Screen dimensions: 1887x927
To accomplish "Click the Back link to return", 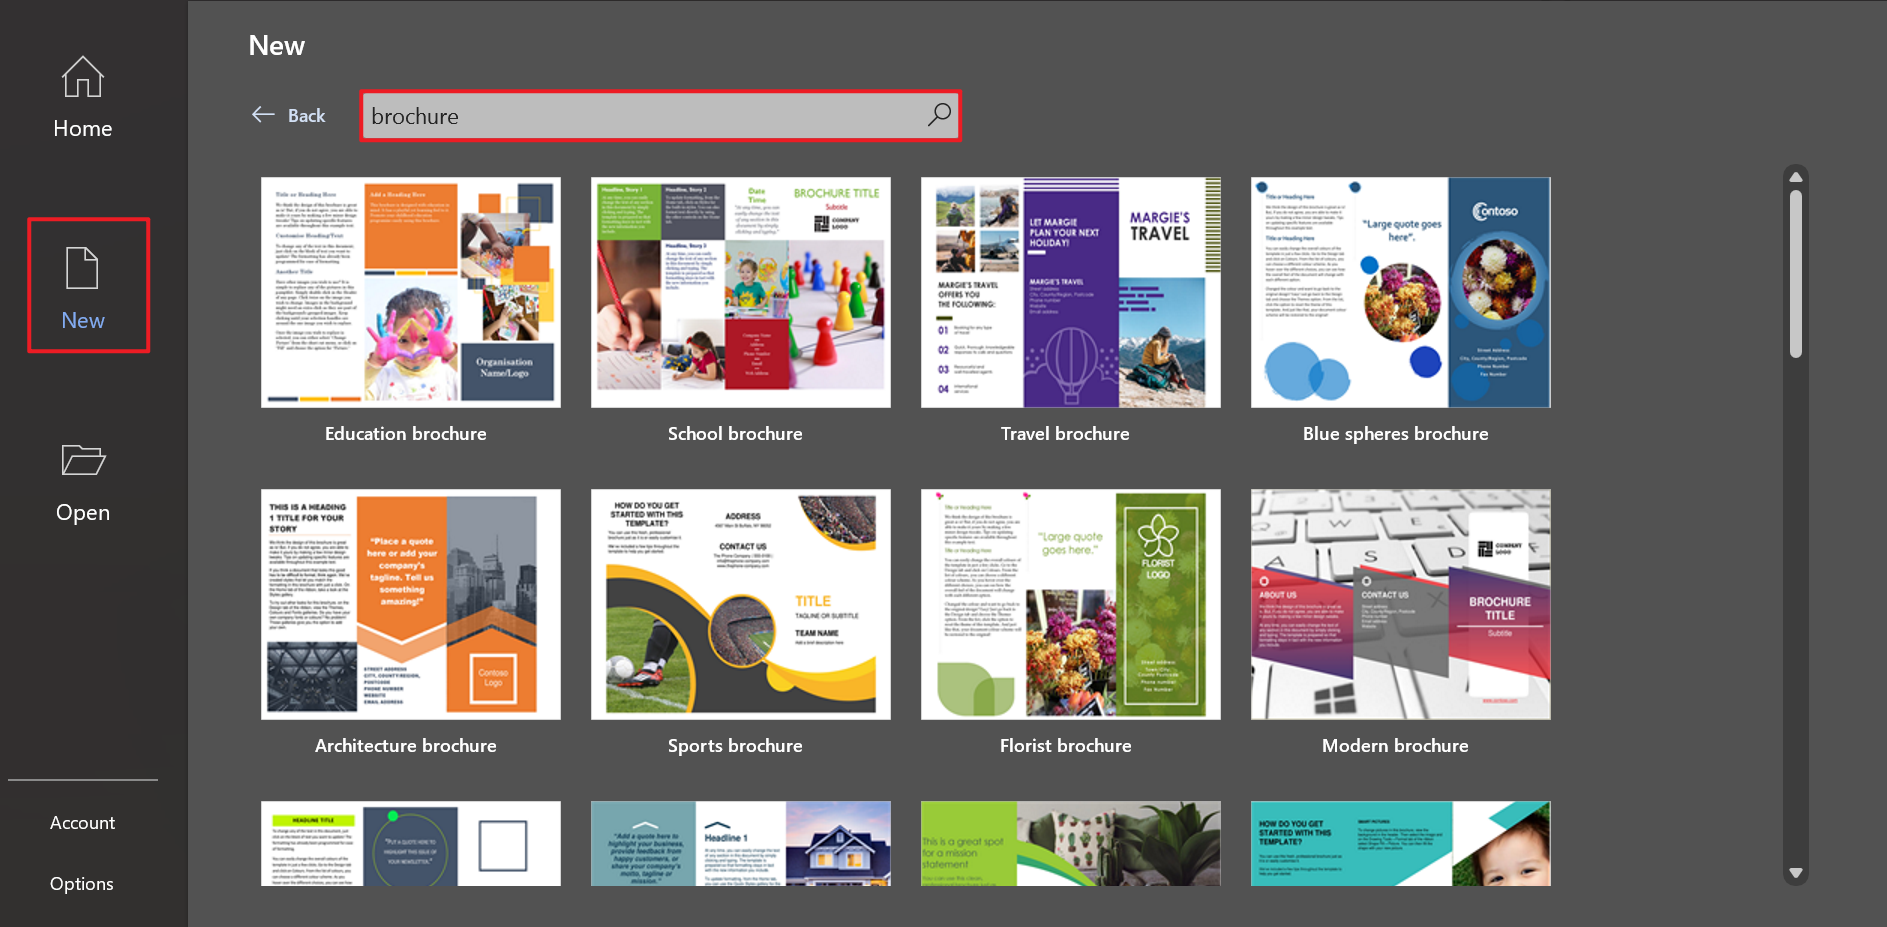I will (x=307, y=114).
